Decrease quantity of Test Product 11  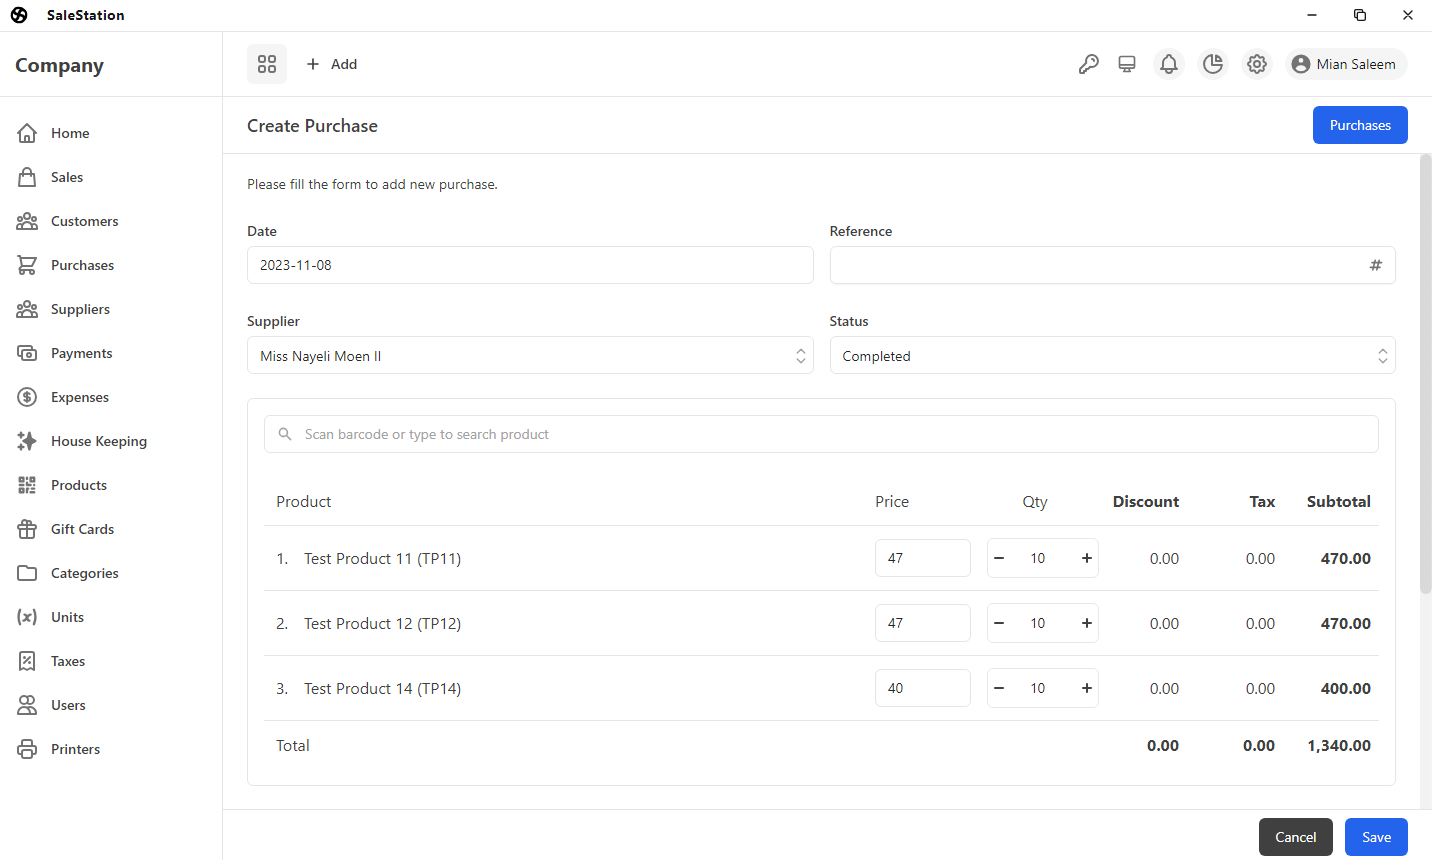click(x=999, y=558)
